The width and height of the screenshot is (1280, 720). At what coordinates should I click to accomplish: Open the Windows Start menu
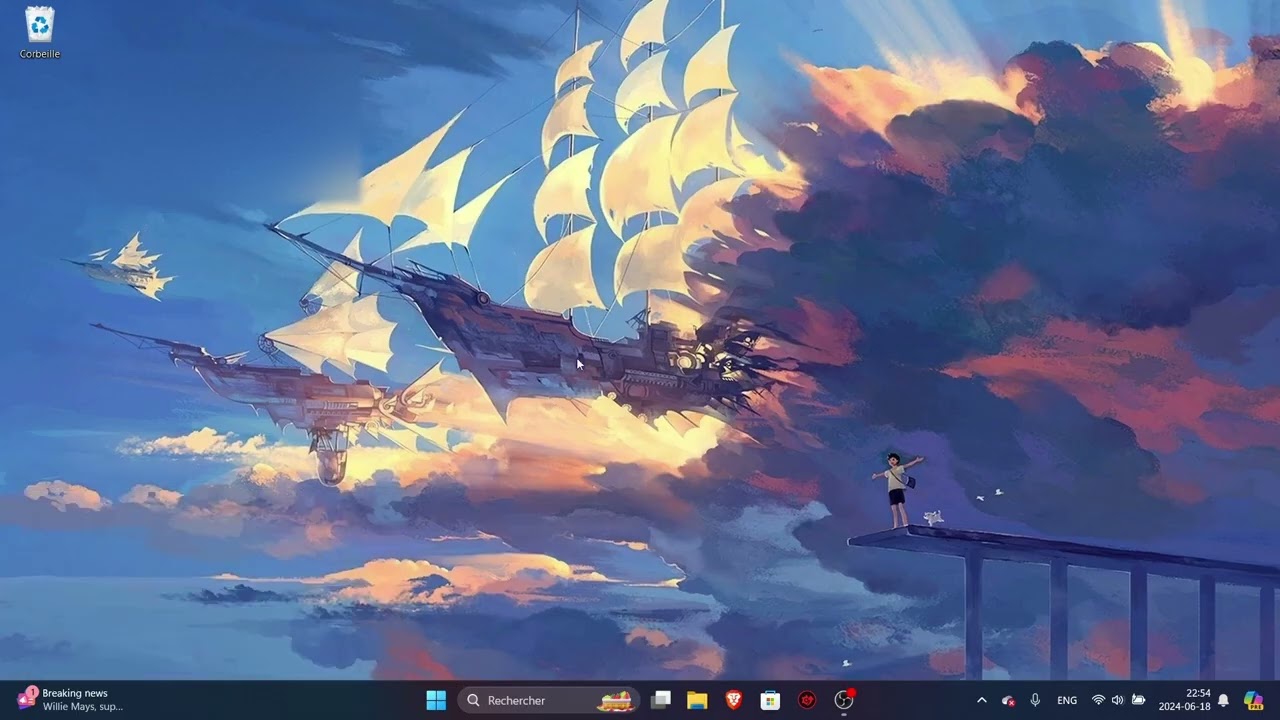click(x=436, y=700)
